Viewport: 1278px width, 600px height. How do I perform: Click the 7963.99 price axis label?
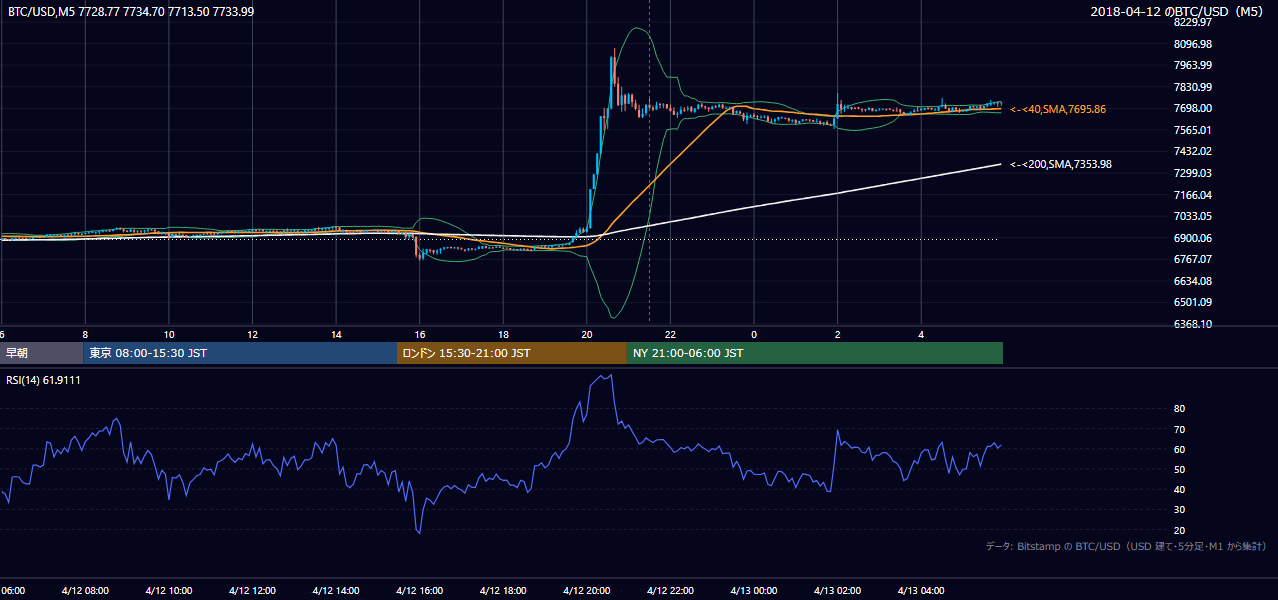tap(1193, 66)
